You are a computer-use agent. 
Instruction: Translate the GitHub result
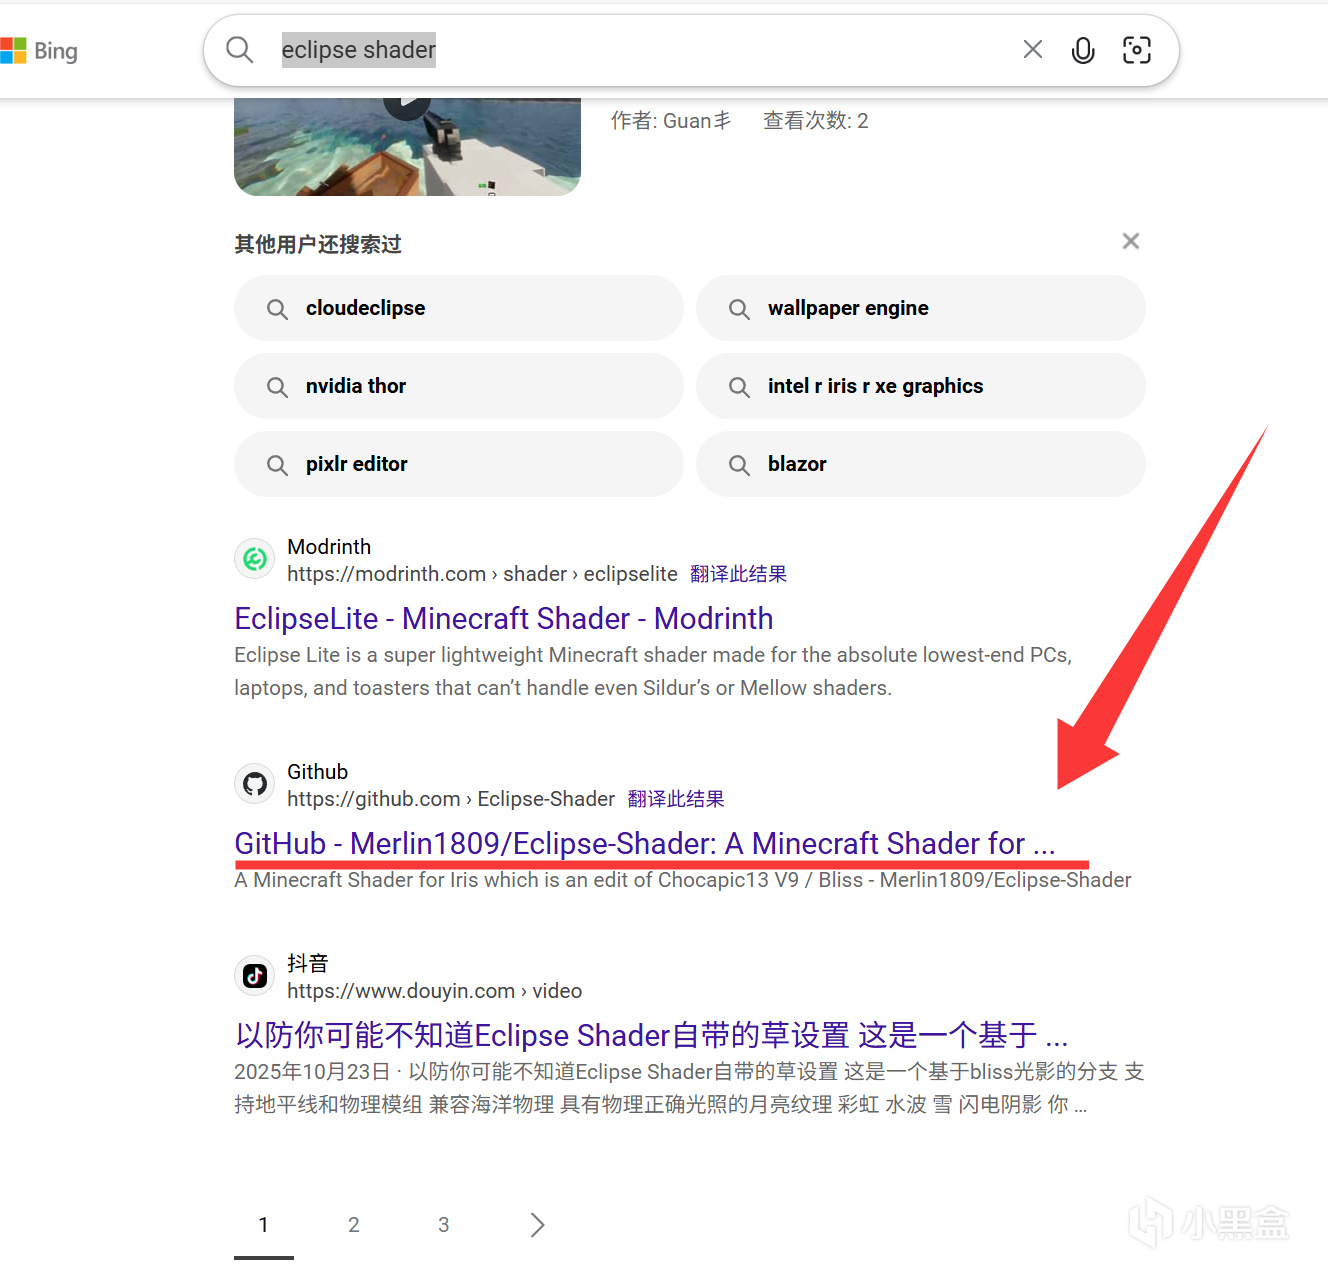point(676,799)
